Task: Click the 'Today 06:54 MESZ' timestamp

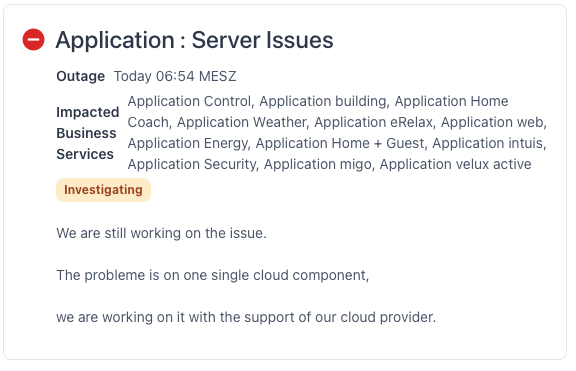Action: click(175, 76)
